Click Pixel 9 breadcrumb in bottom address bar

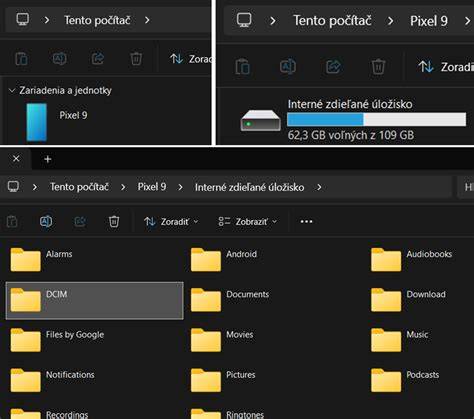pyautogui.click(x=152, y=187)
